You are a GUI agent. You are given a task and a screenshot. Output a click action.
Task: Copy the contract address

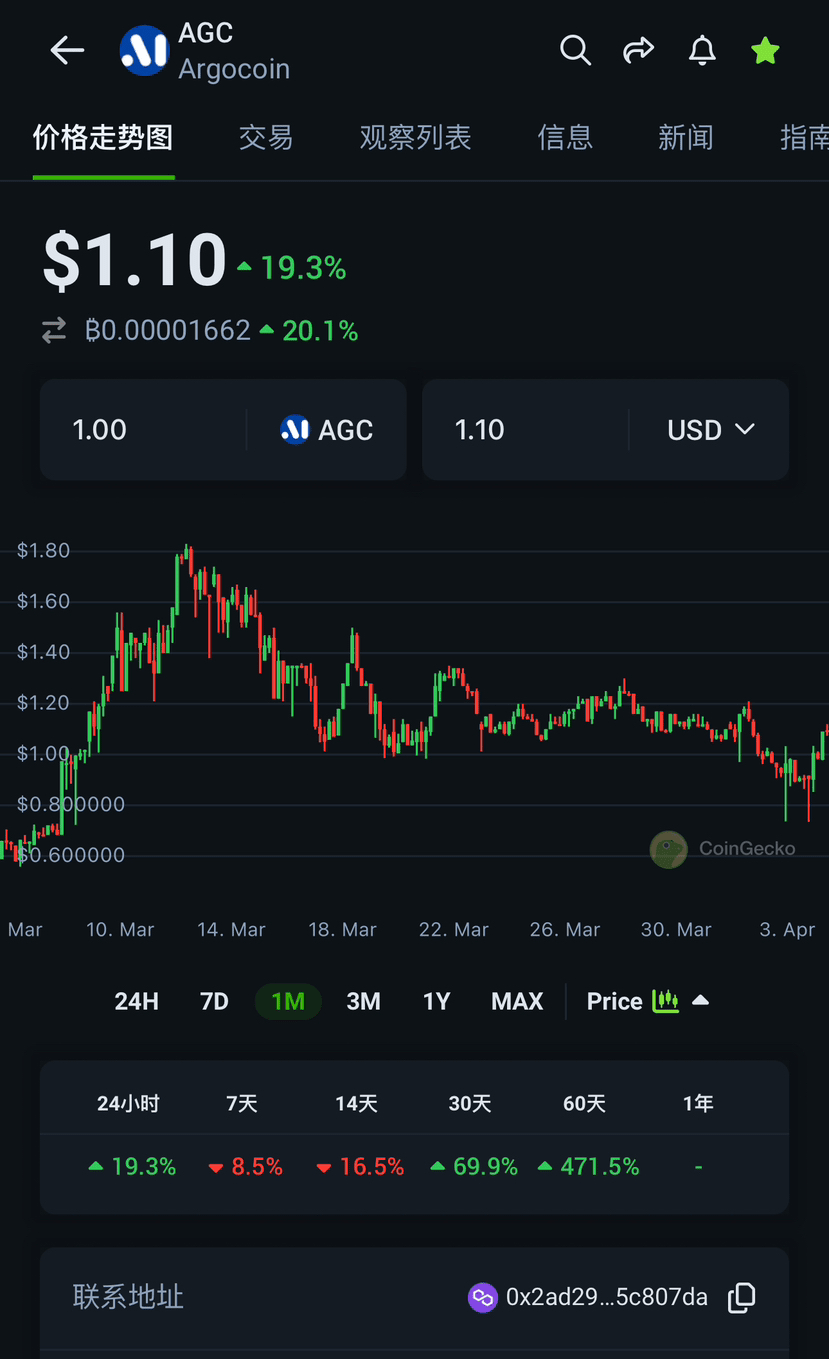click(x=741, y=1298)
